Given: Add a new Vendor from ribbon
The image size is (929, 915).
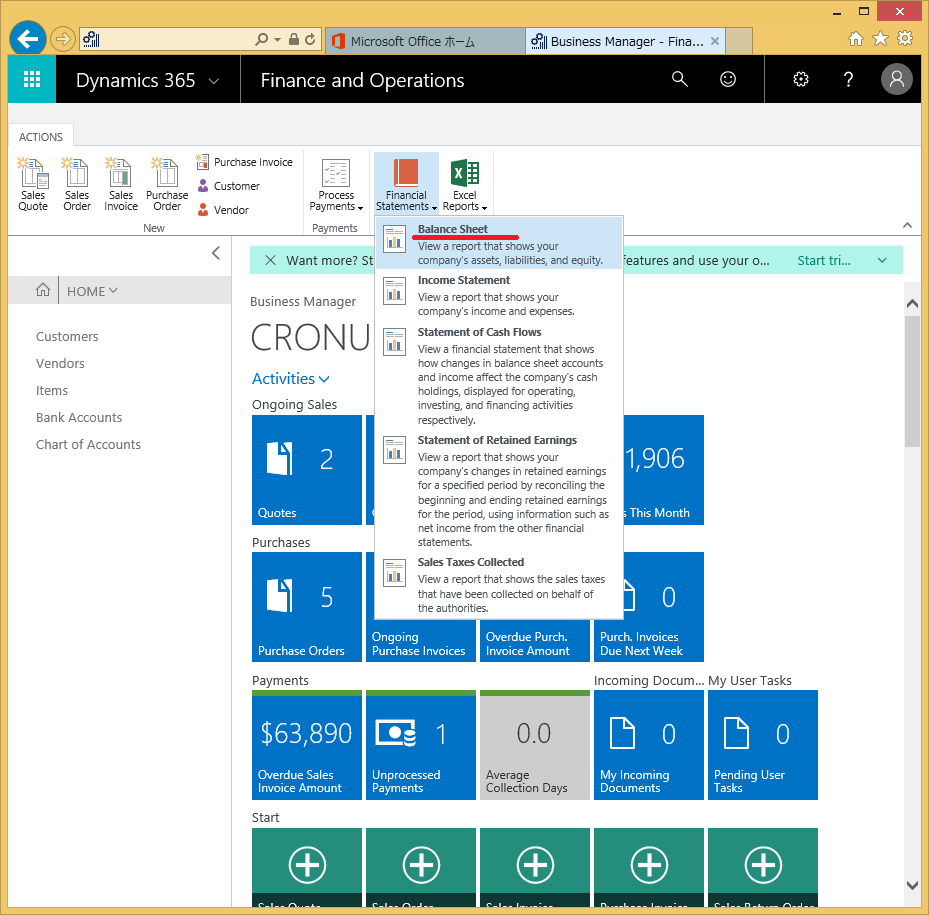Looking at the screenshot, I should (223, 210).
